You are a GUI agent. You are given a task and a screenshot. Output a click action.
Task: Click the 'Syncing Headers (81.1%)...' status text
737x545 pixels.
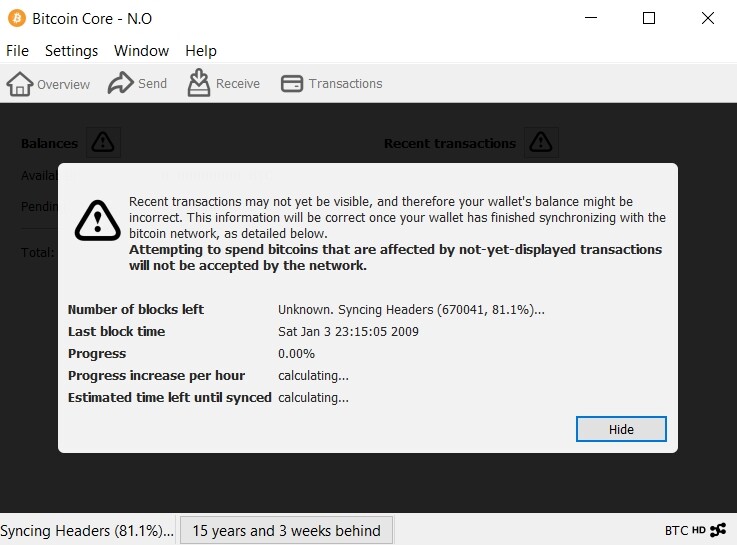point(87,530)
